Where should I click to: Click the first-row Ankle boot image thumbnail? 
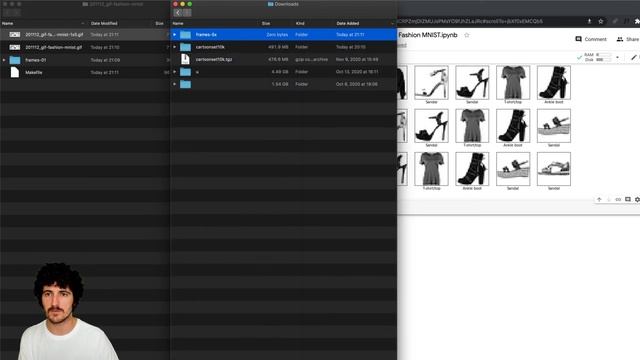coord(554,82)
